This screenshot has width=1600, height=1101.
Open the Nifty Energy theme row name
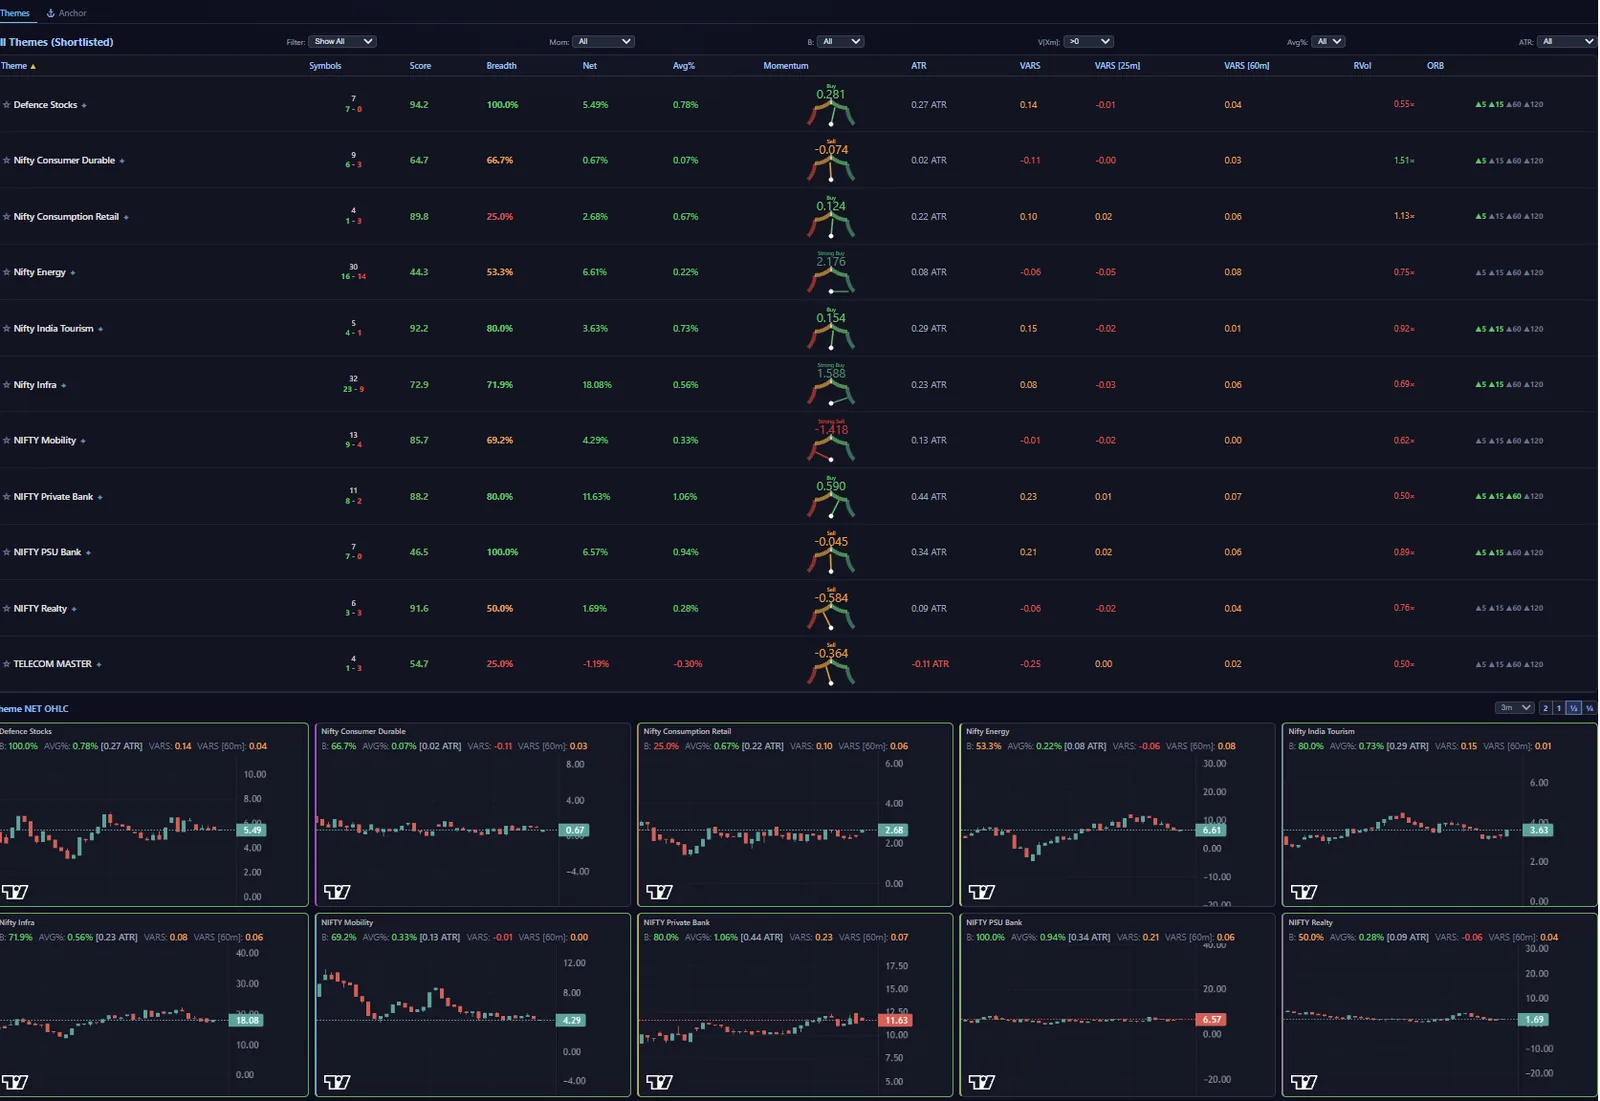40,273
